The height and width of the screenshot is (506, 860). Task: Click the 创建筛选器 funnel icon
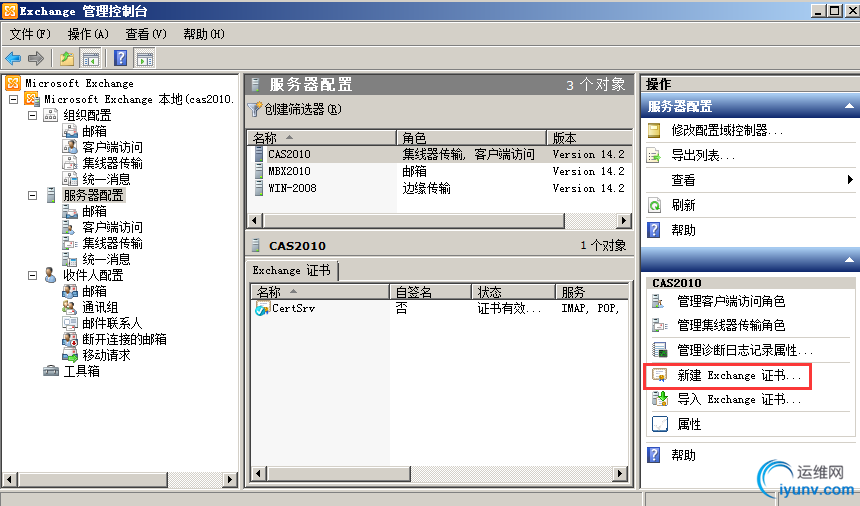[254, 110]
